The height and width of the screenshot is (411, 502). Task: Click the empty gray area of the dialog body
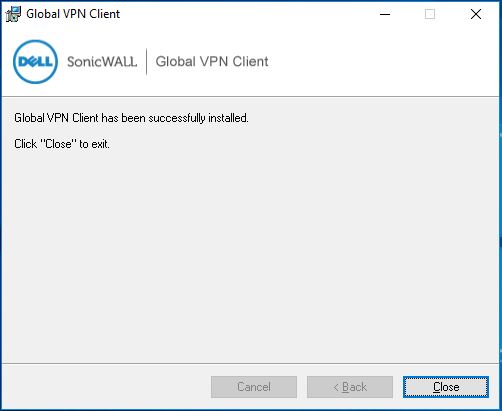(250, 253)
